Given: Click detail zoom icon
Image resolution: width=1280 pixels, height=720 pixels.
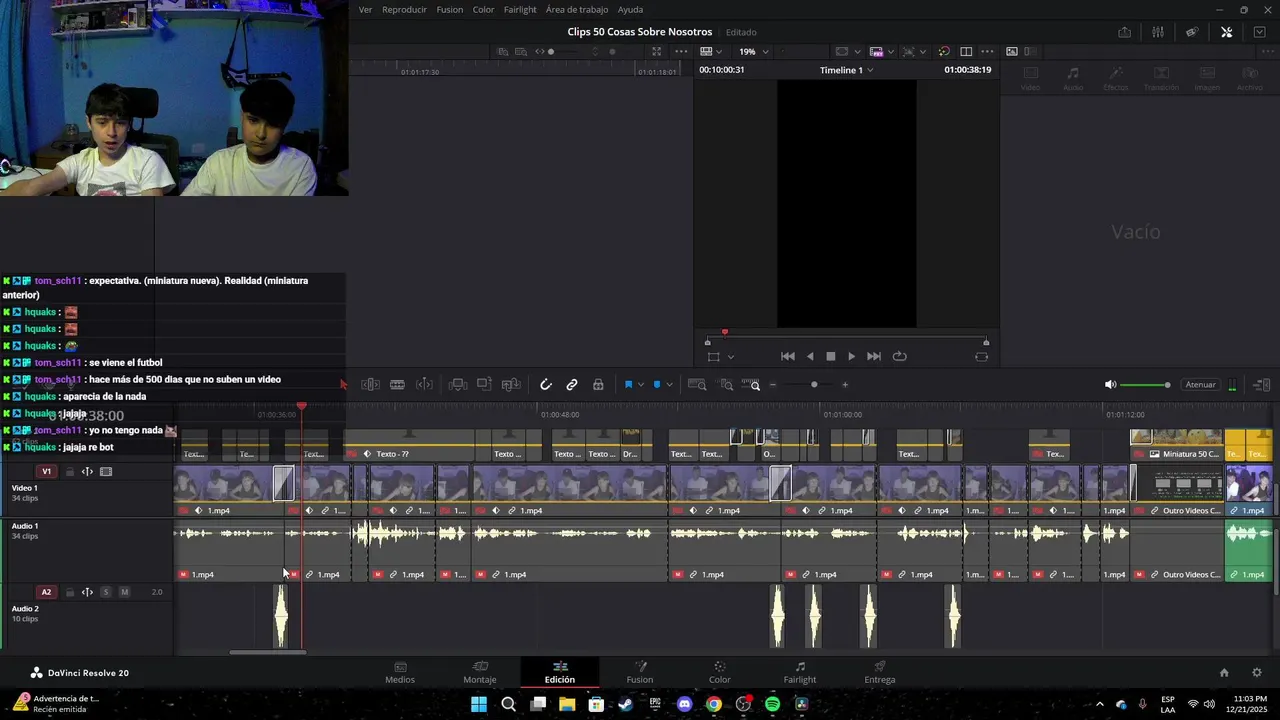Looking at the screenshot, I should (727, 385).
